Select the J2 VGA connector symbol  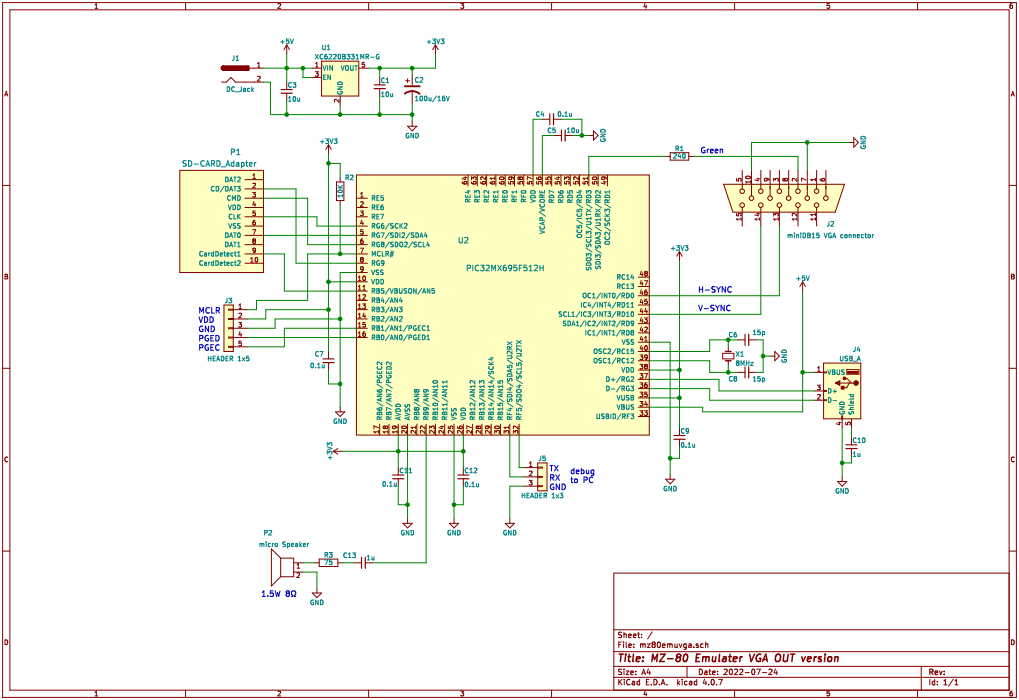(784, 198)
